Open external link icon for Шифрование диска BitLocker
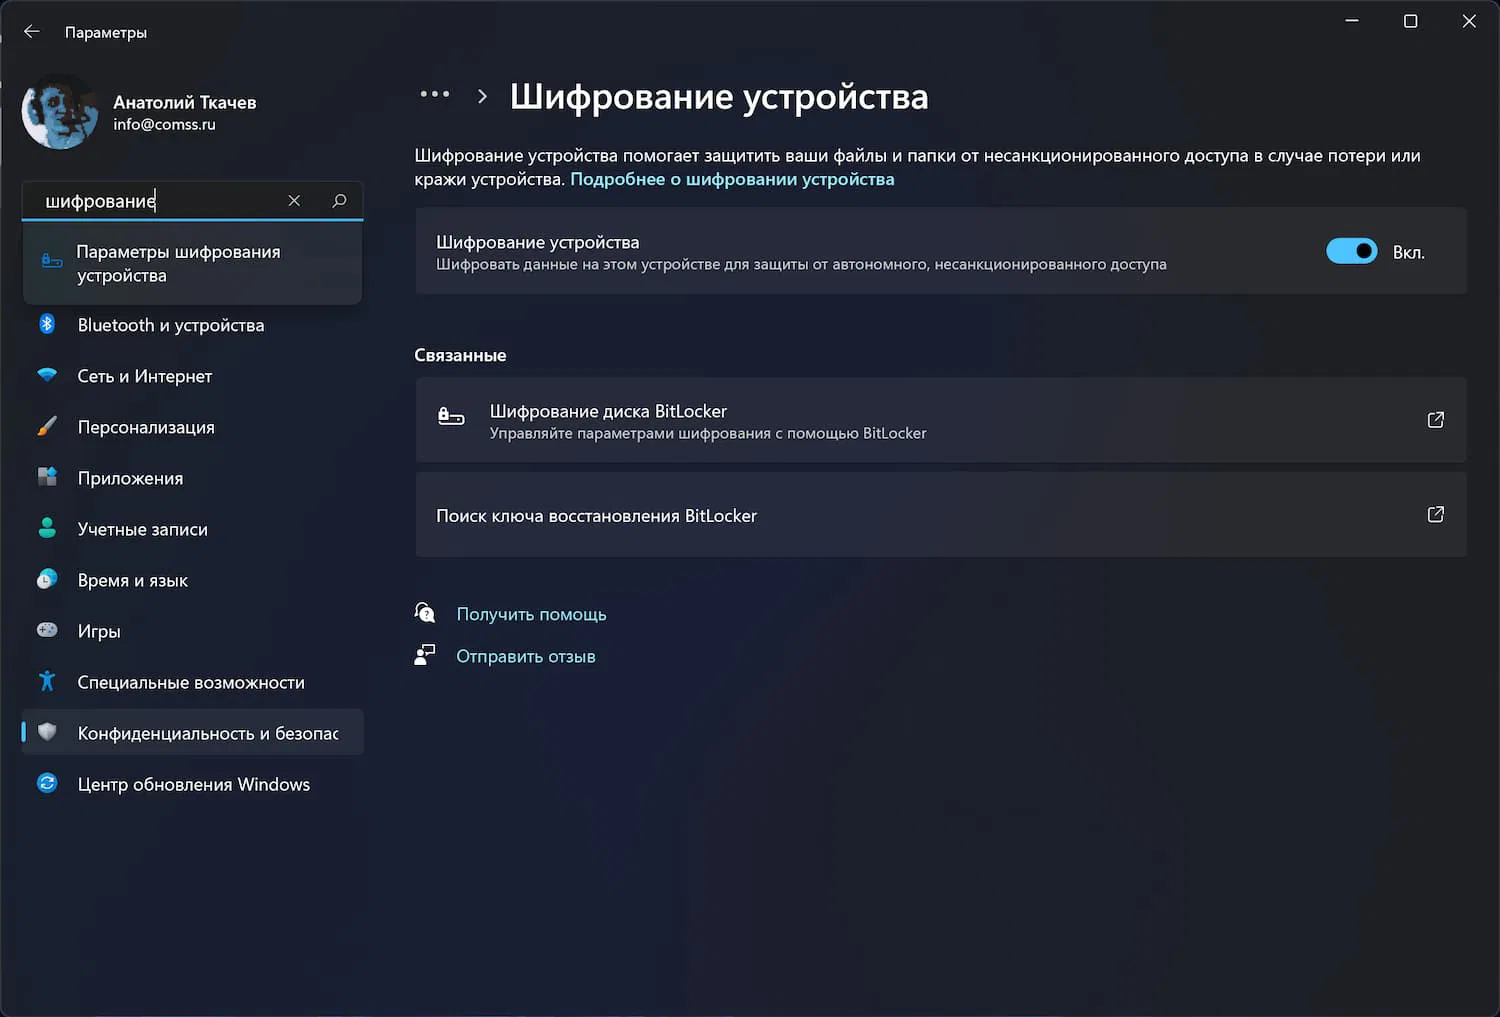 (x=1435, y=420)
